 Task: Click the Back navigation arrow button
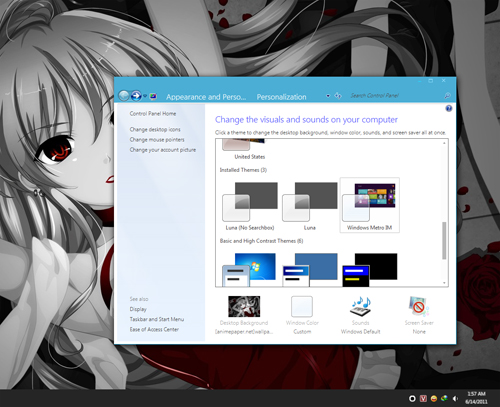(124, 96)
